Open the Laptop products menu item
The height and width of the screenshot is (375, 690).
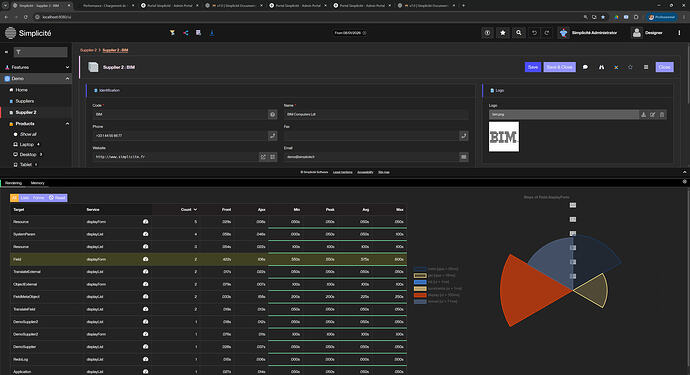pyautogui.click(x=26, y=144)
